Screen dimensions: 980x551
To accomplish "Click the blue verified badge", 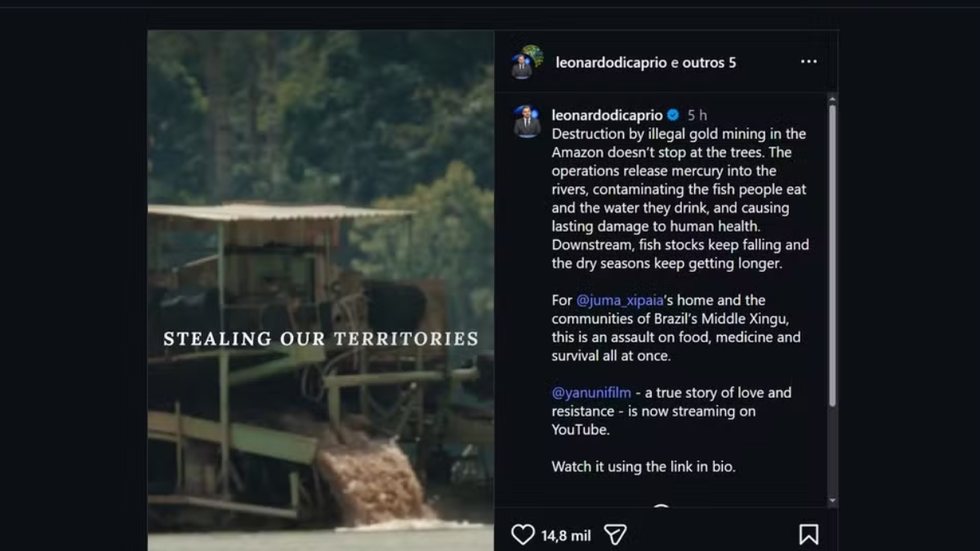I will coord(673,115).
